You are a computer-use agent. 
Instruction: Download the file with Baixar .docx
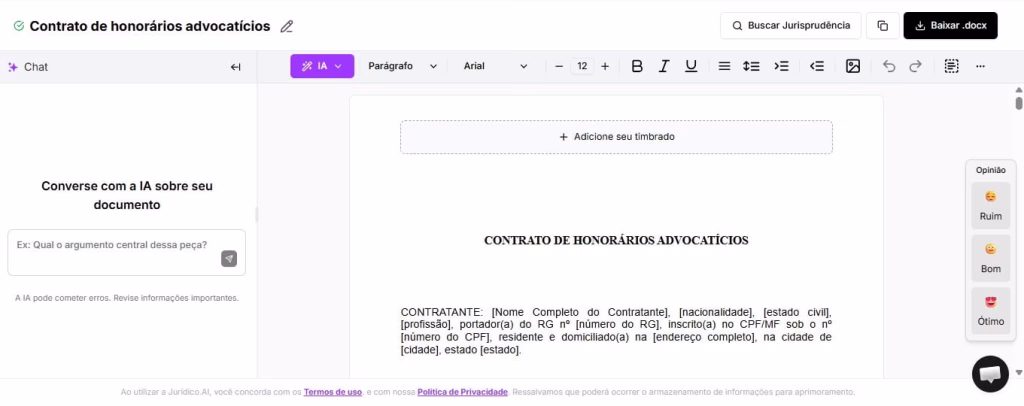950,25
